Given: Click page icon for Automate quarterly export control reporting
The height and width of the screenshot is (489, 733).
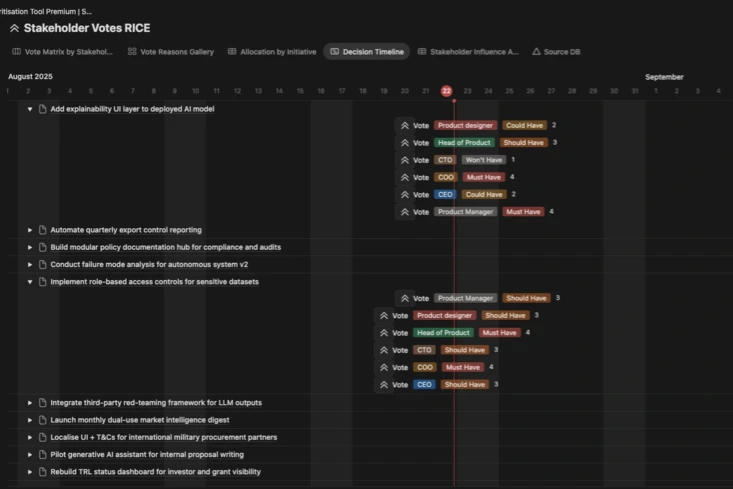Looking at the screenshot, I should [43, 230].
